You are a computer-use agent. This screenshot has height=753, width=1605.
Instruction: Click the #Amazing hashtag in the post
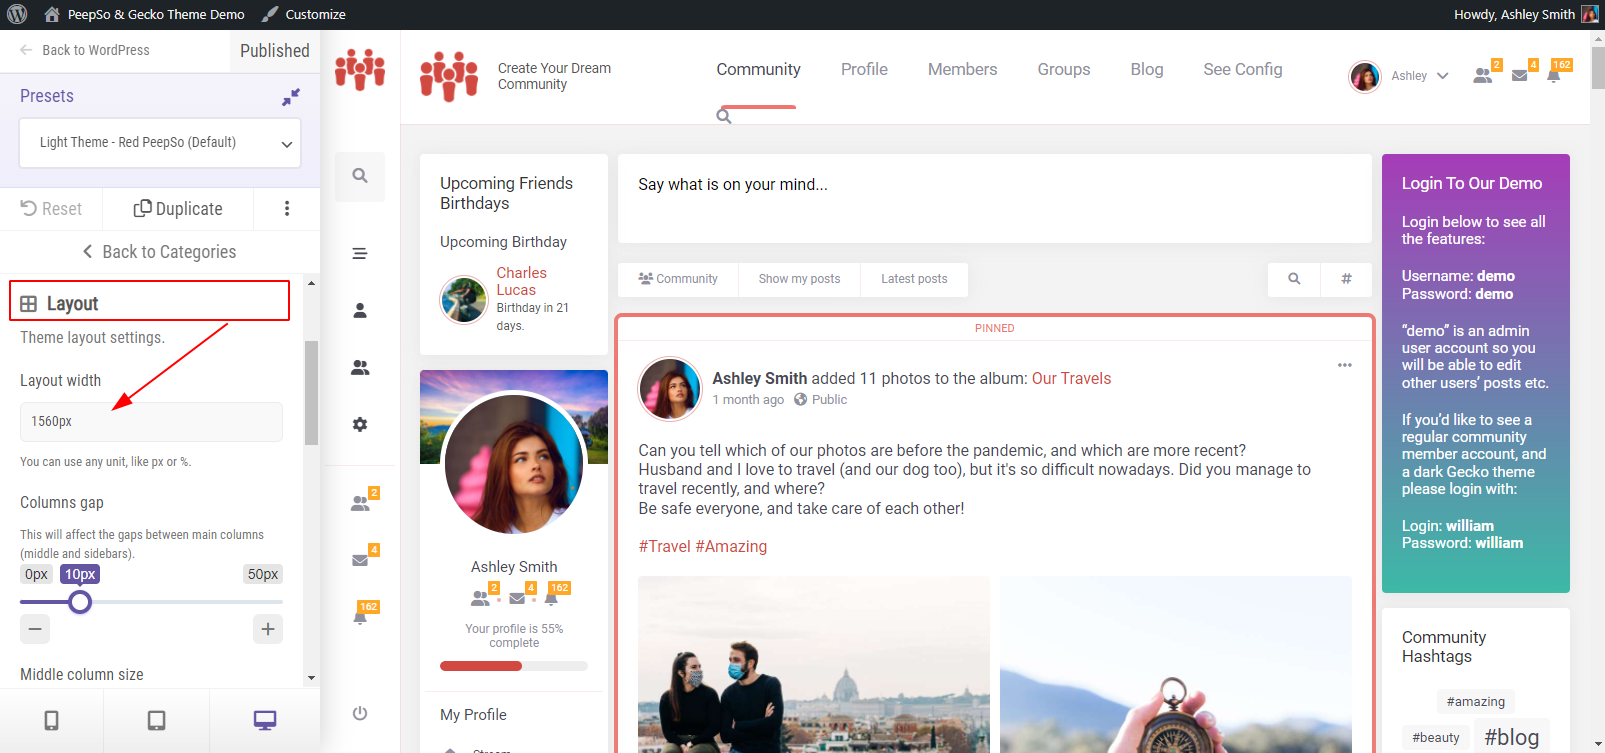[x=731, y=546]
